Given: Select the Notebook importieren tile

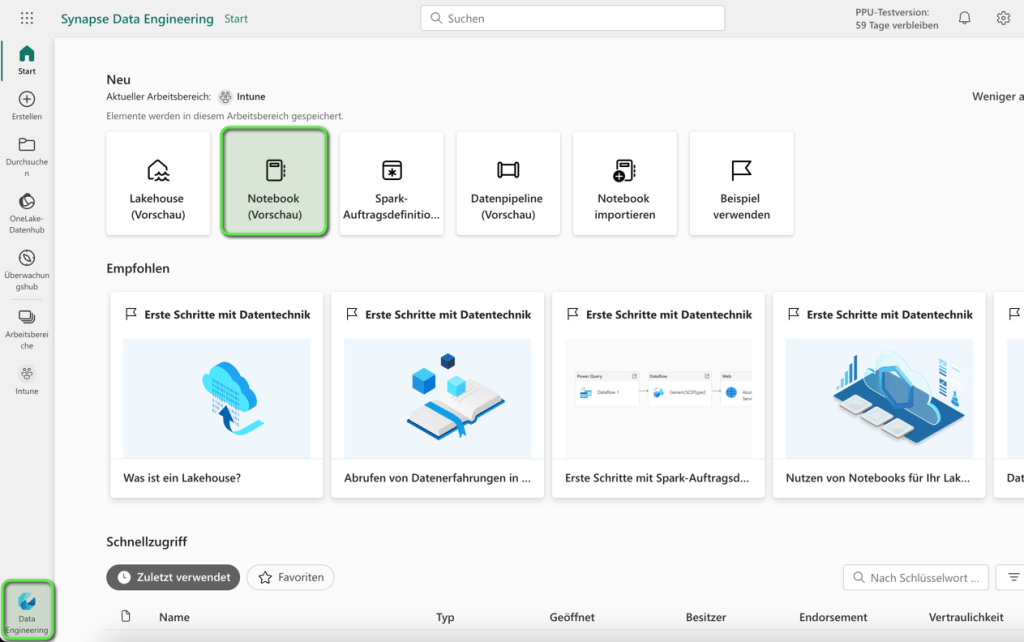Looking at the screenshot, I should [x=624, y=184].
